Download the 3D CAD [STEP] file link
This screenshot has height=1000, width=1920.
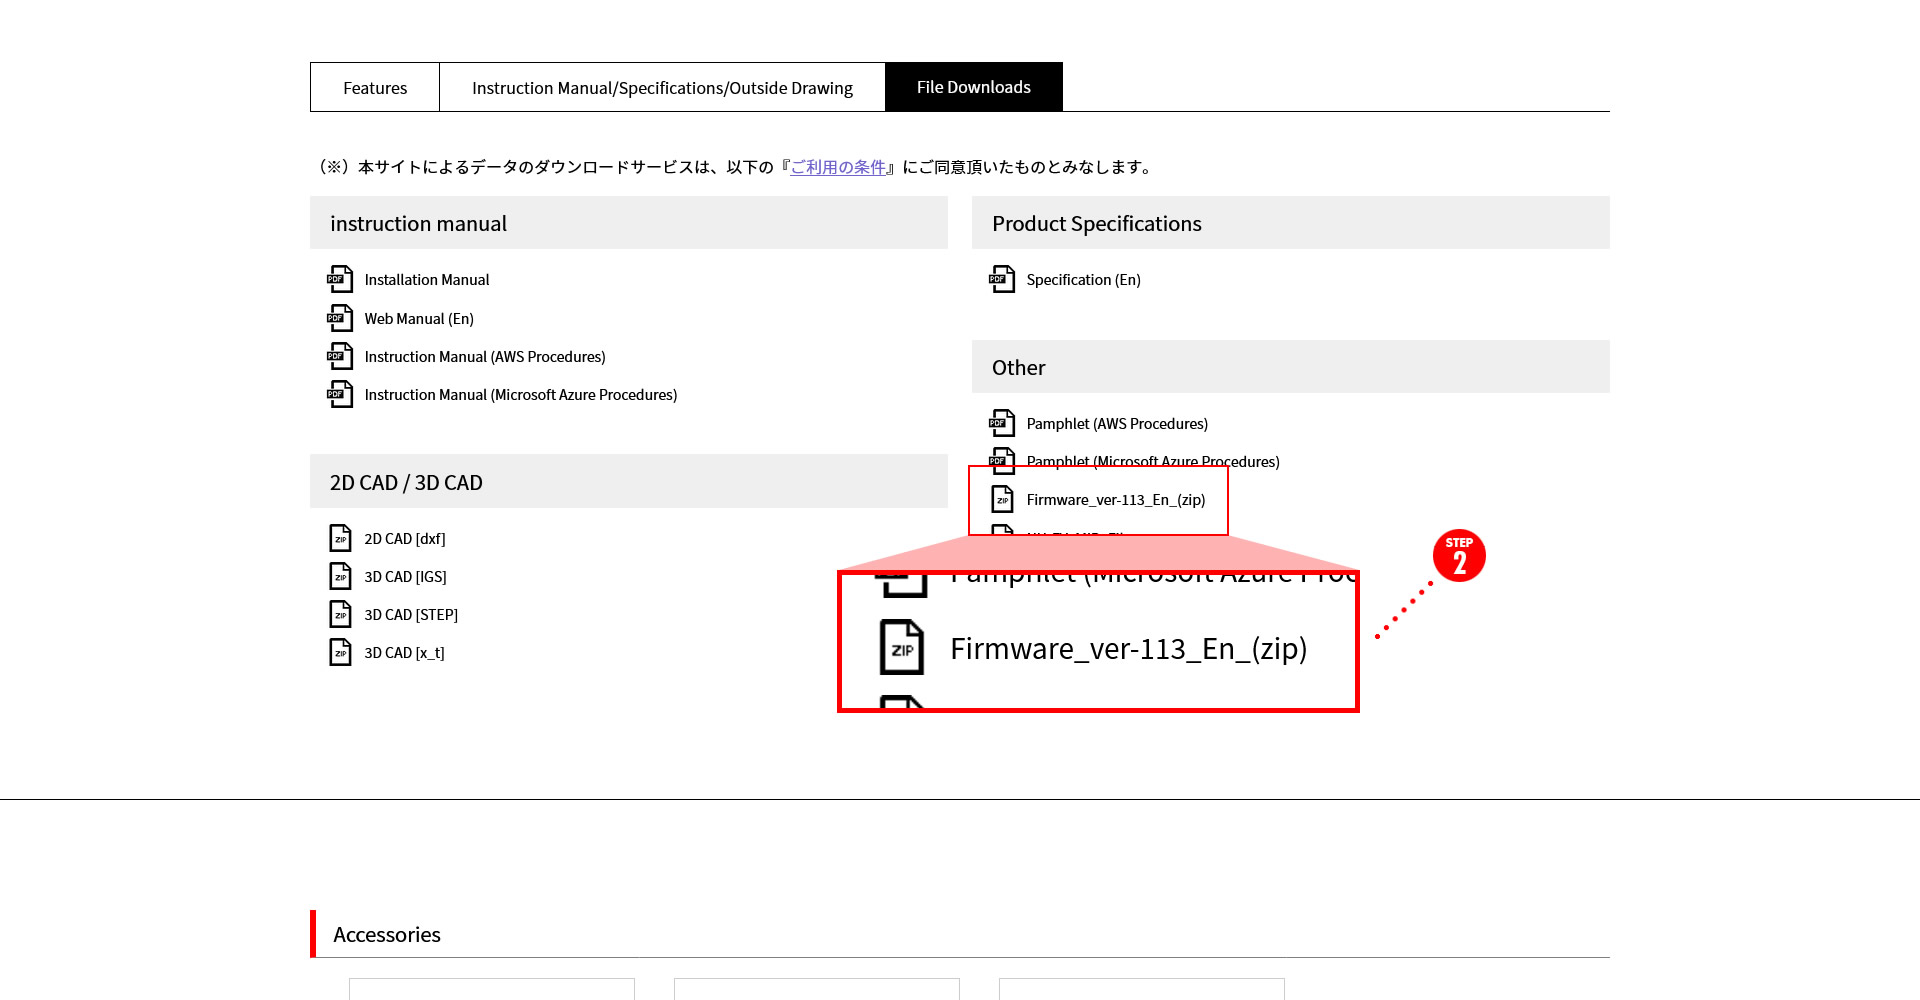pyautogui.click(x=411, y=615)
